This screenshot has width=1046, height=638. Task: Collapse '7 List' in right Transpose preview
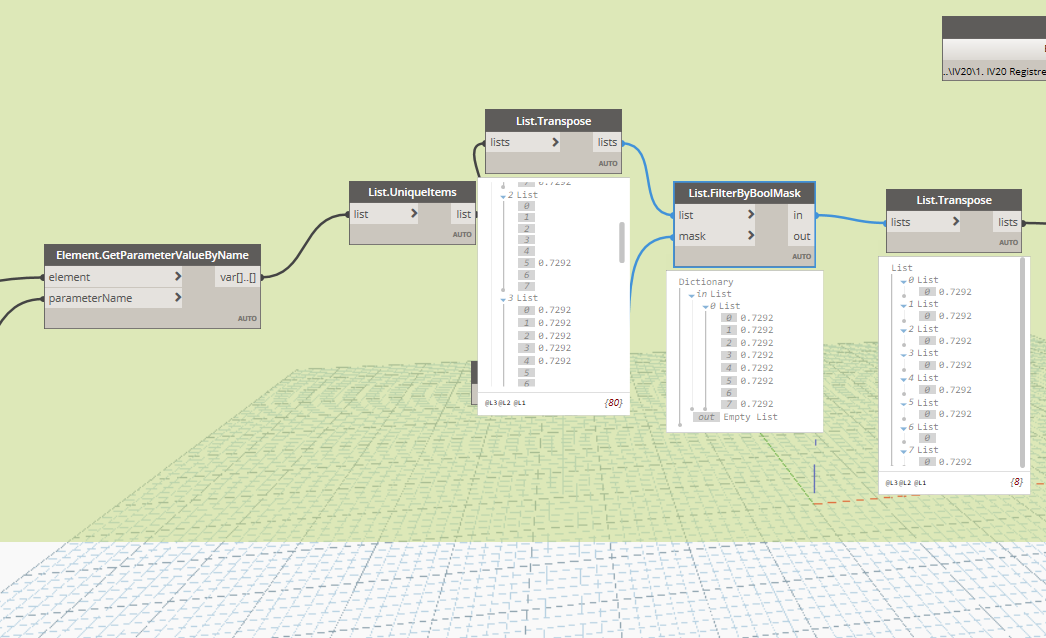[x=903, y=452]
